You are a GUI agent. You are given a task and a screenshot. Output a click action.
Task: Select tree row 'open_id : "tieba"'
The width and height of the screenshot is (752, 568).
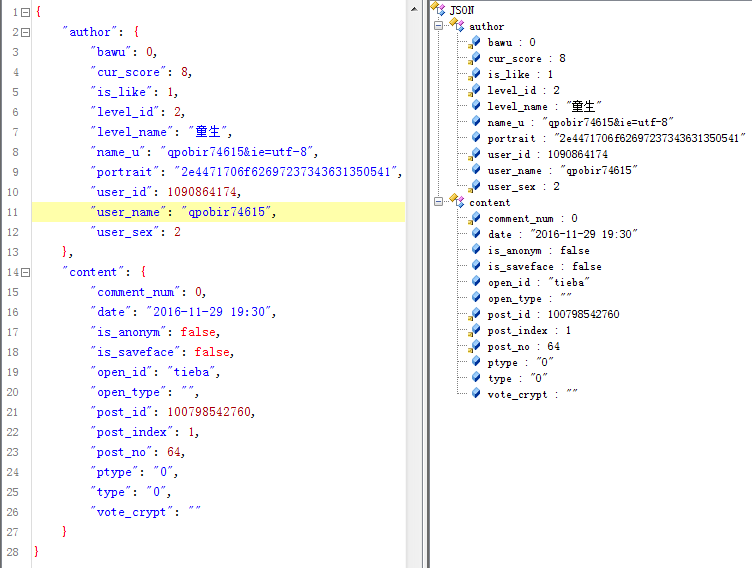point(539,283)
